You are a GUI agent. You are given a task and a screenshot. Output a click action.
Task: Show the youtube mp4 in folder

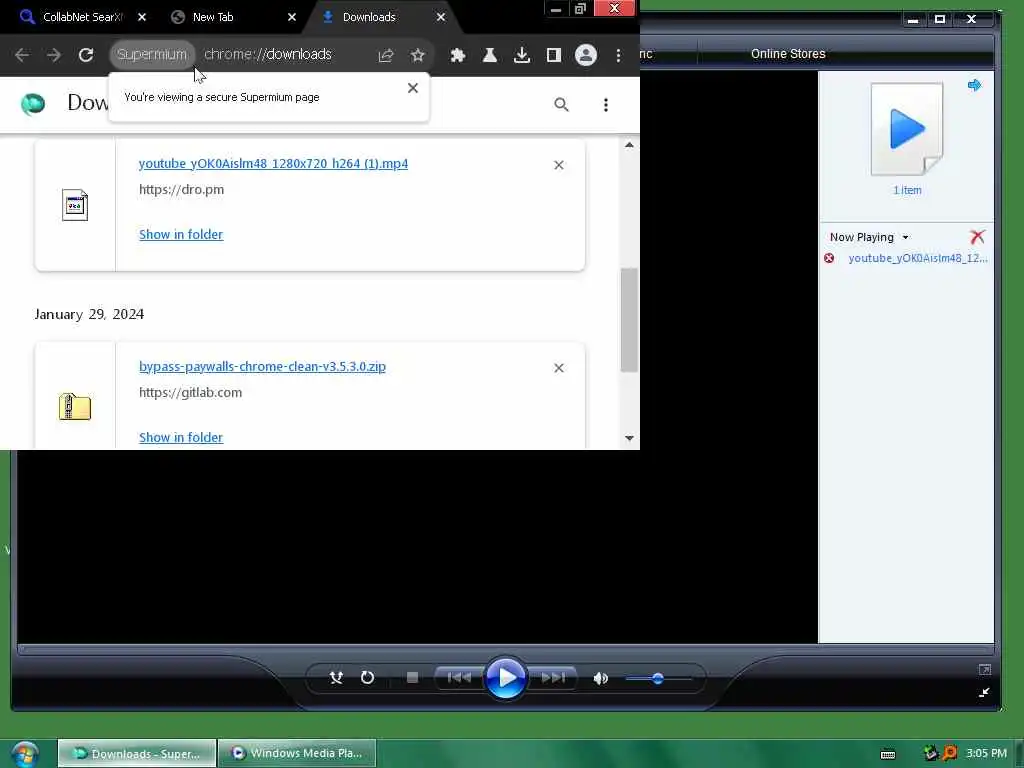pos(181,234)
